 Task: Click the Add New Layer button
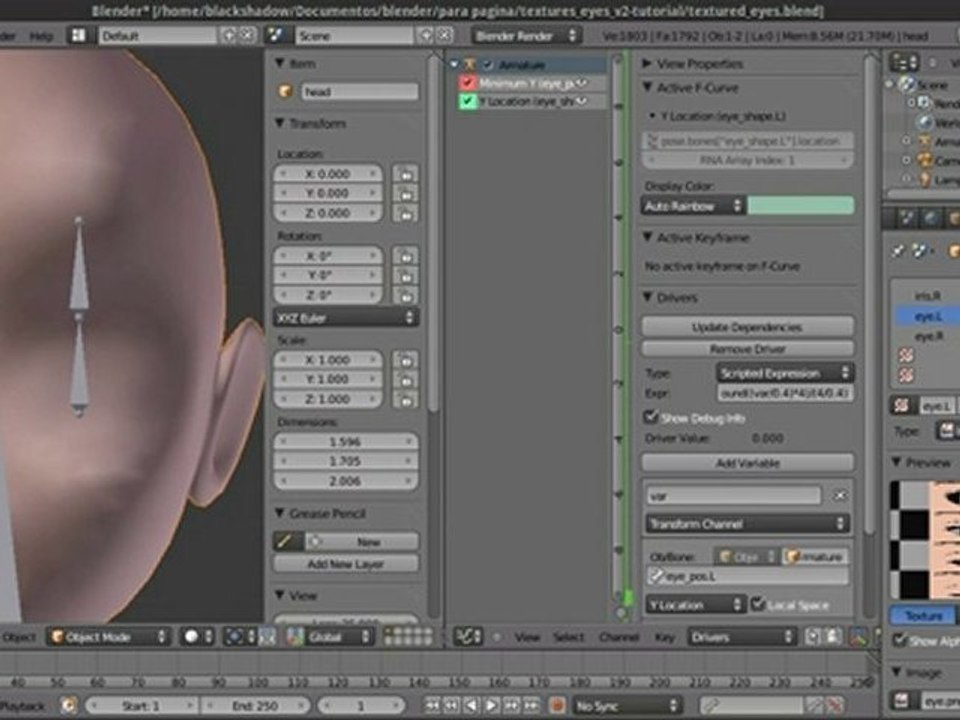pyautogui.click(x=346, y=564)
